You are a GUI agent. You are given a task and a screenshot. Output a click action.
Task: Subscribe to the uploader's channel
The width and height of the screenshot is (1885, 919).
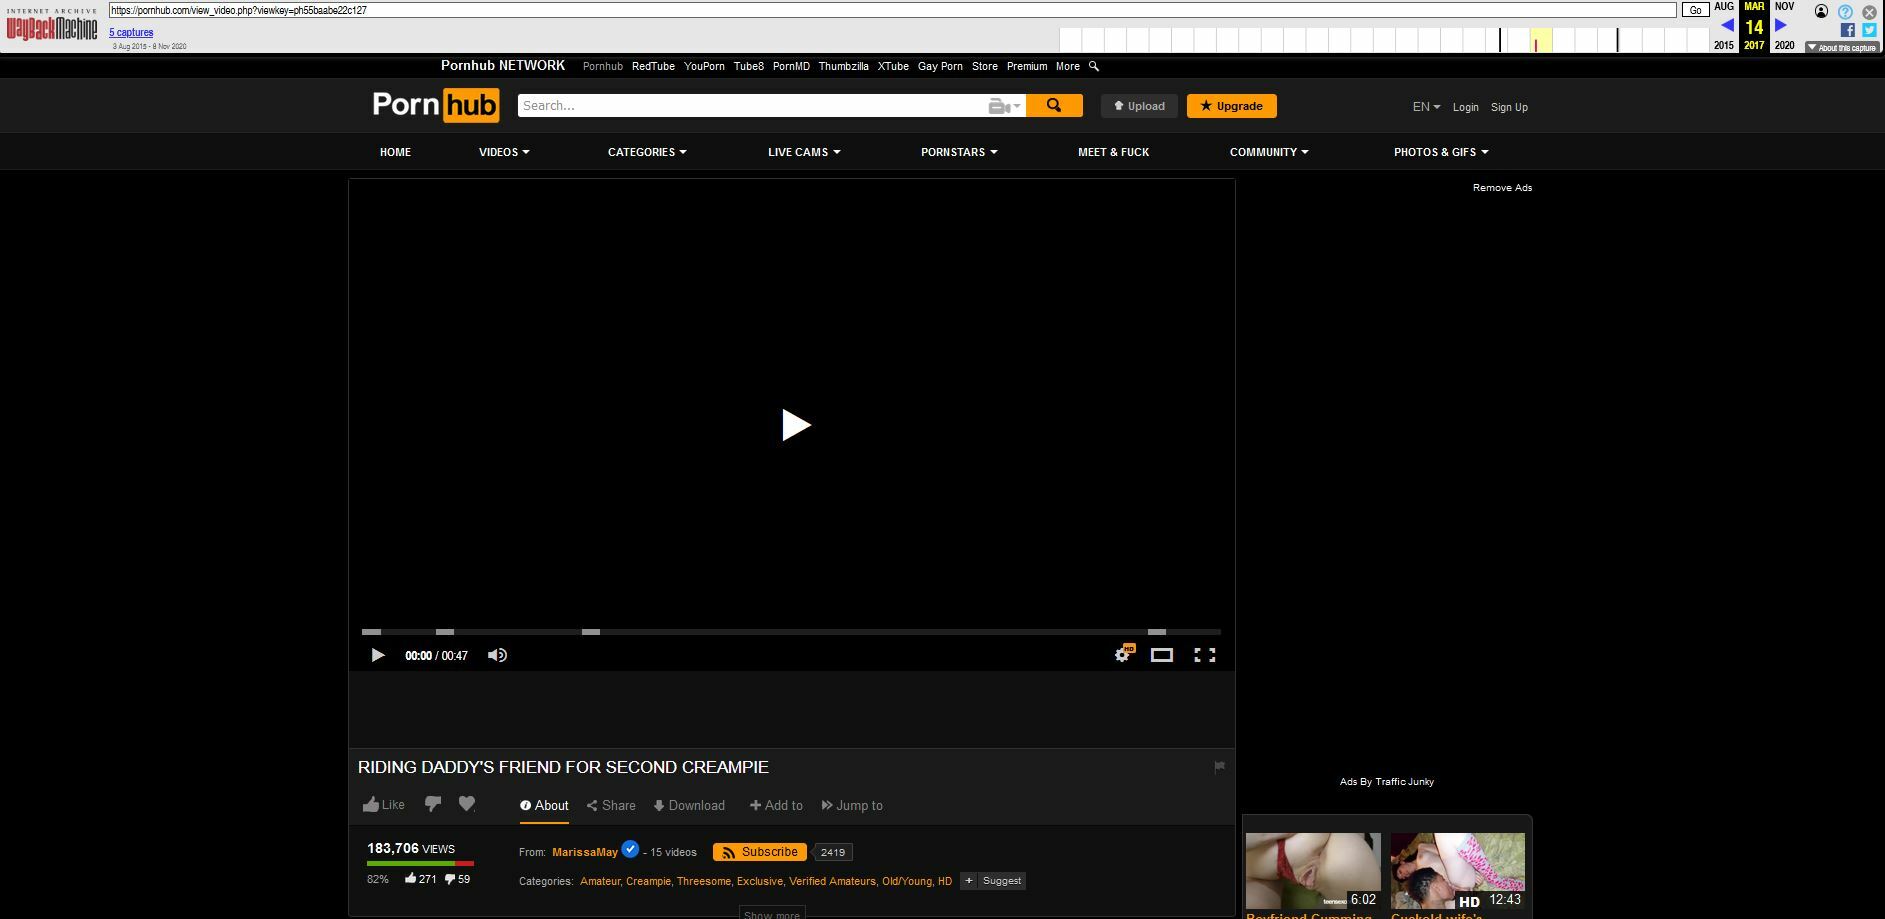[760, 852]
